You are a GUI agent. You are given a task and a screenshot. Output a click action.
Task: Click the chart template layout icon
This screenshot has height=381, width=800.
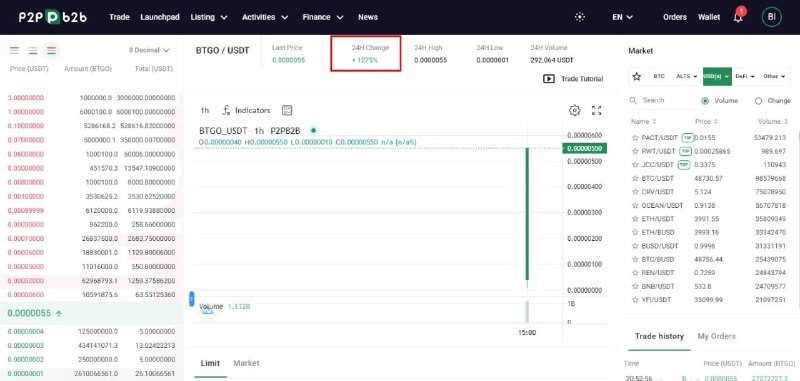tap(287, 110)
